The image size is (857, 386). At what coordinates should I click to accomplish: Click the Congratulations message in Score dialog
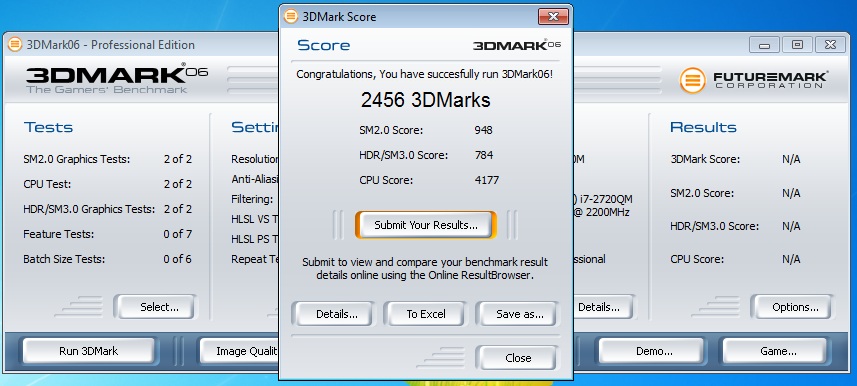(425, 74)
